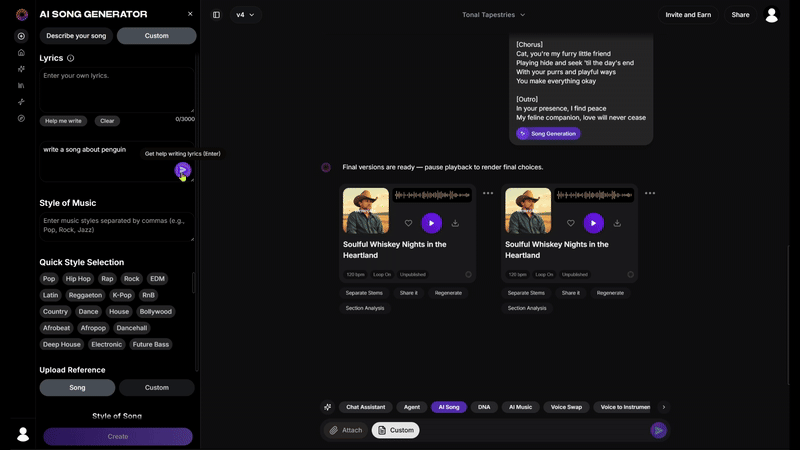Like the first song with heart icon

point(408,223)
